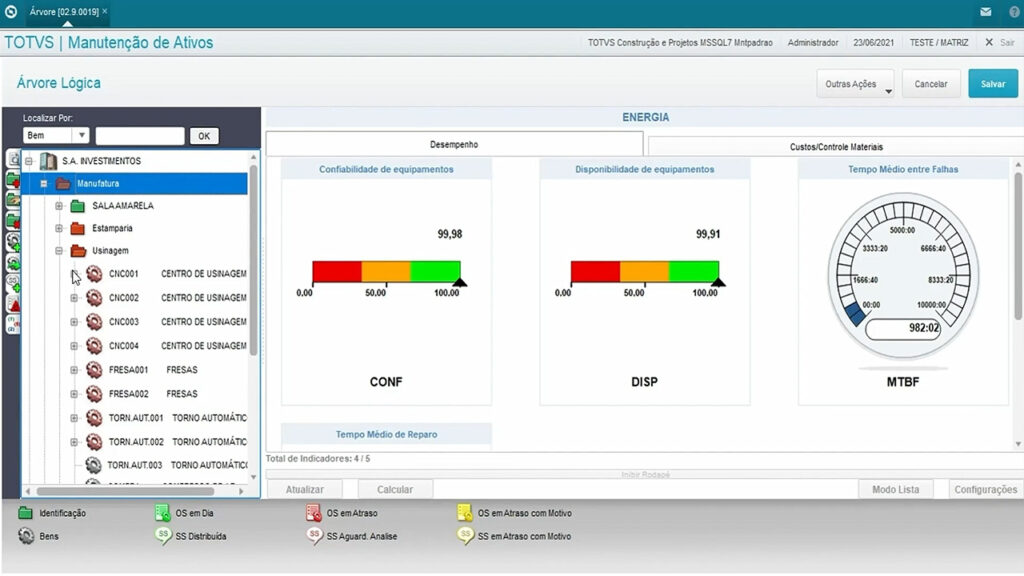Screen dimensions: 1024x576
Task: Click the green SALA AMARELA folder icon
Action: pyautogui.click(x=78, y=206)
